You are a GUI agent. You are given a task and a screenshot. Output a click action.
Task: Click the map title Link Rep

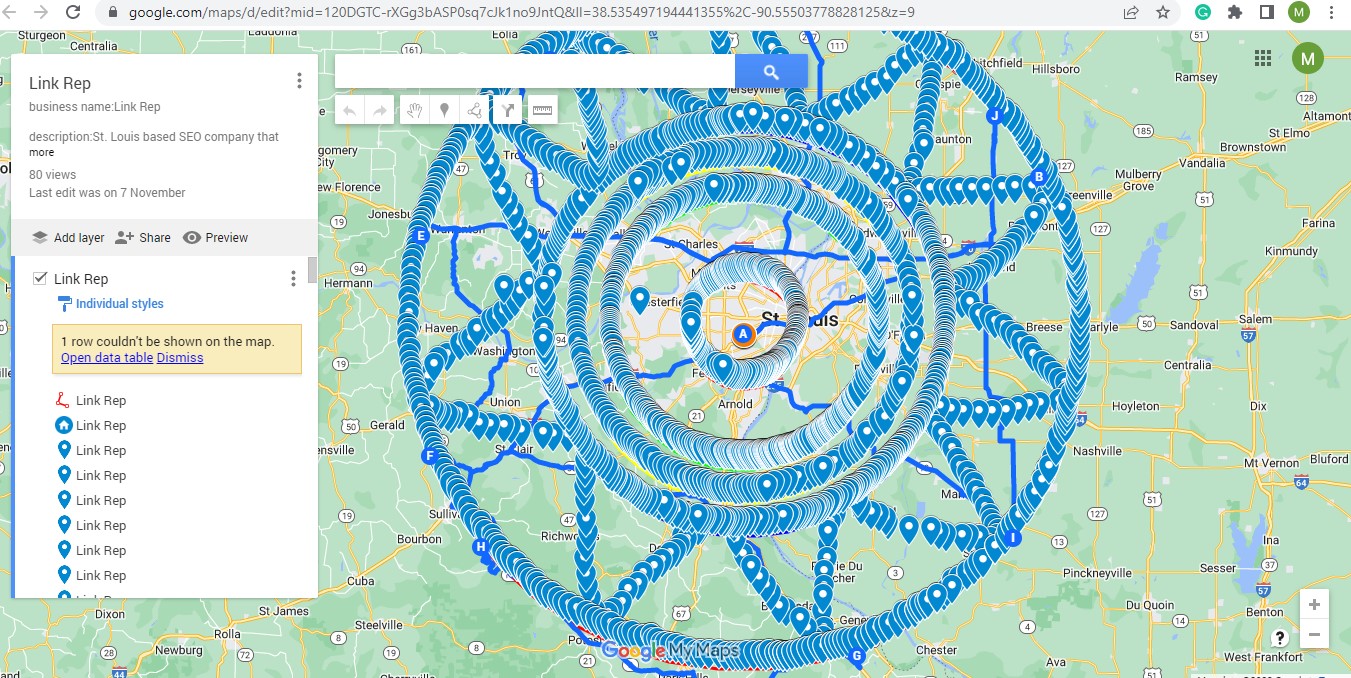pyautogui.click(x=60, y=84)
